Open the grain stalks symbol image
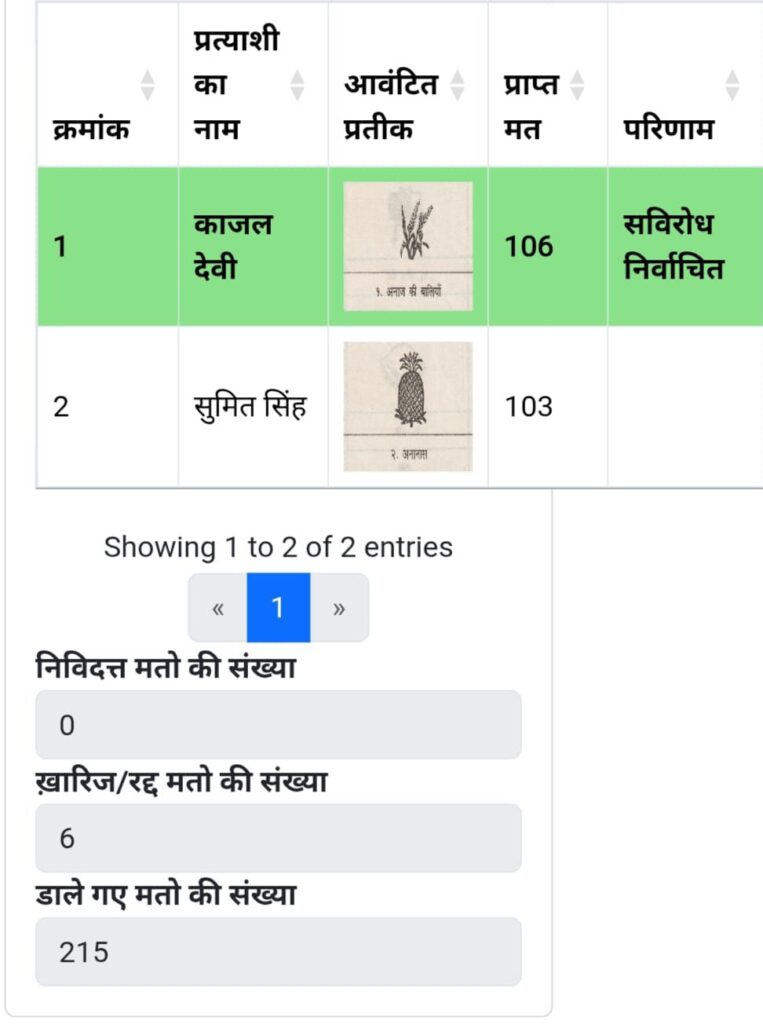 pos(408,246)
